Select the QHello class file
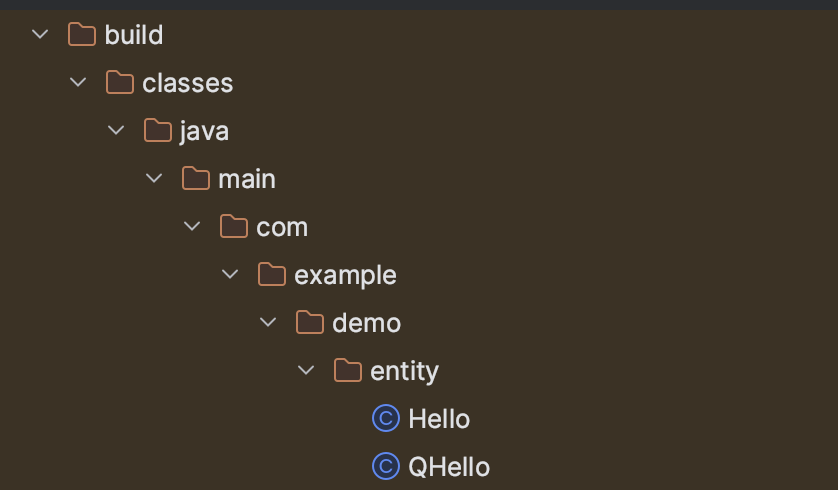838x490 pixels. coord(449,467)
